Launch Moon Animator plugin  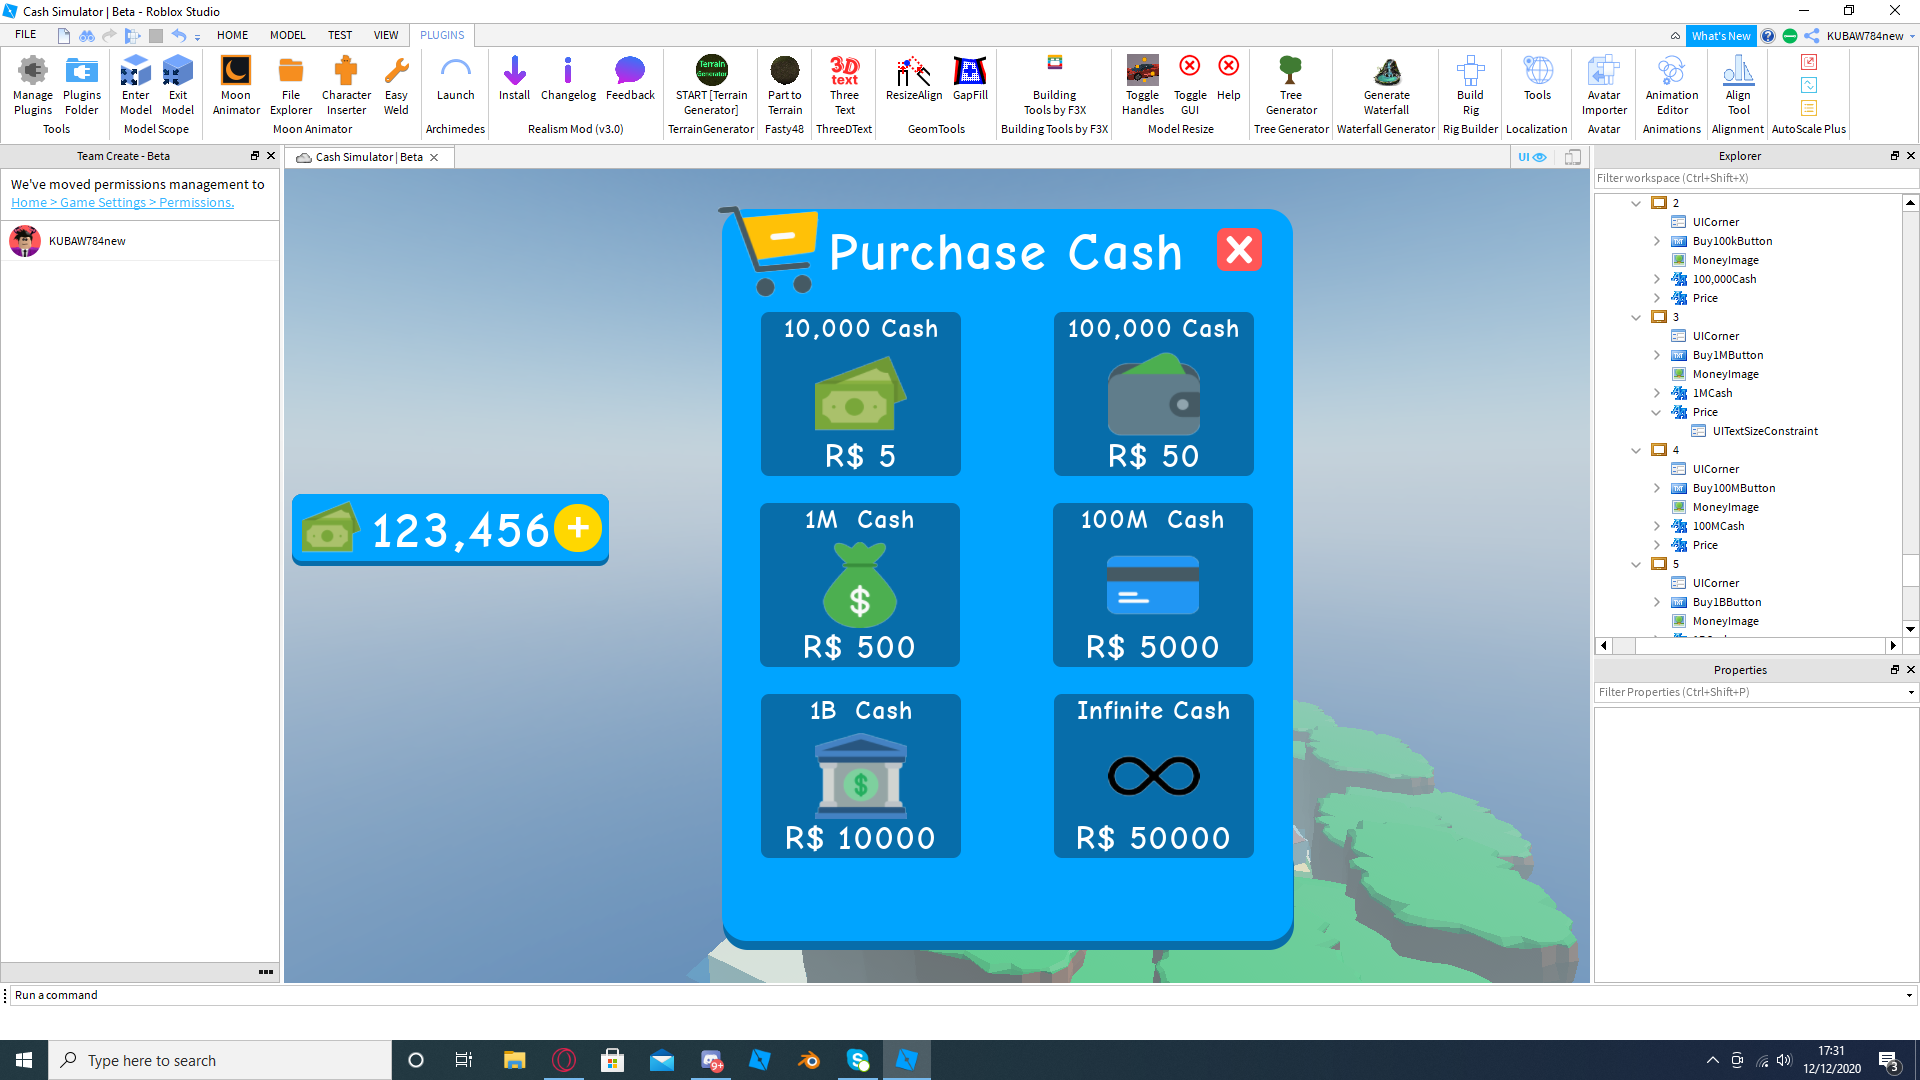pyautogui.click(x=236, y=86)
